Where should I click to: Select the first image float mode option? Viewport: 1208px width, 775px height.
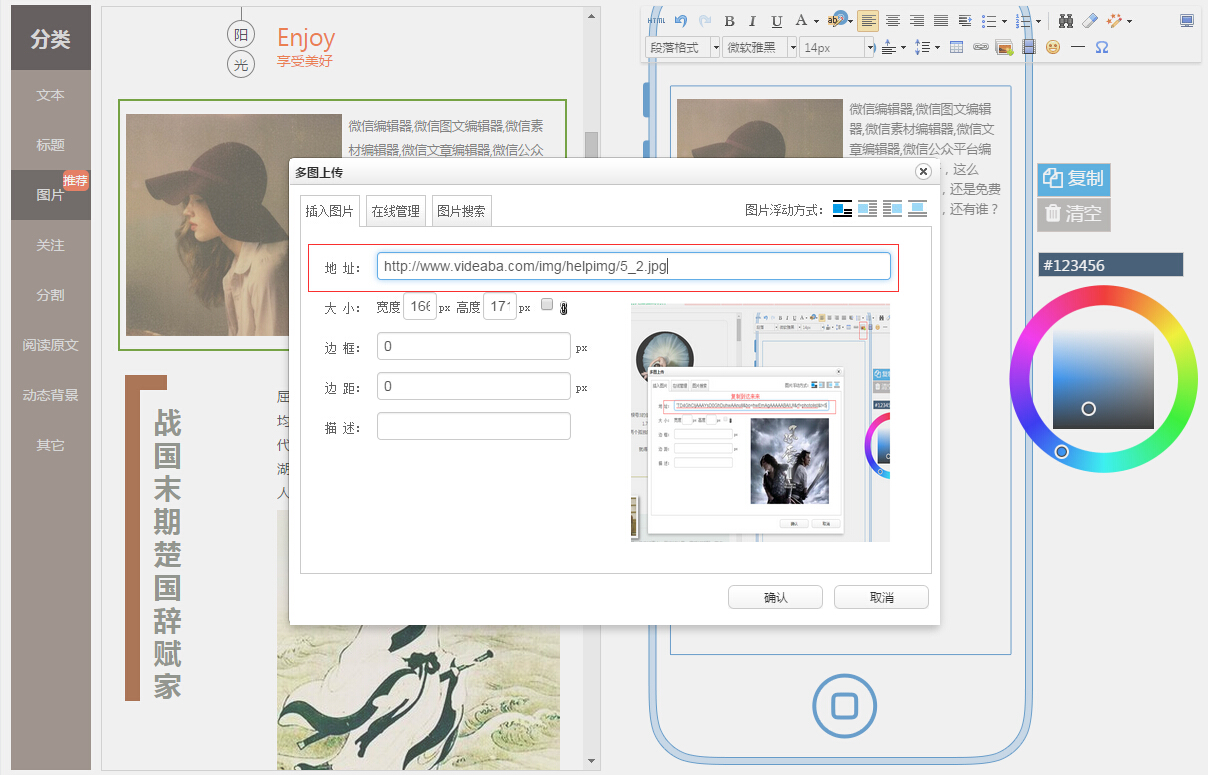(x=842, y=209)
